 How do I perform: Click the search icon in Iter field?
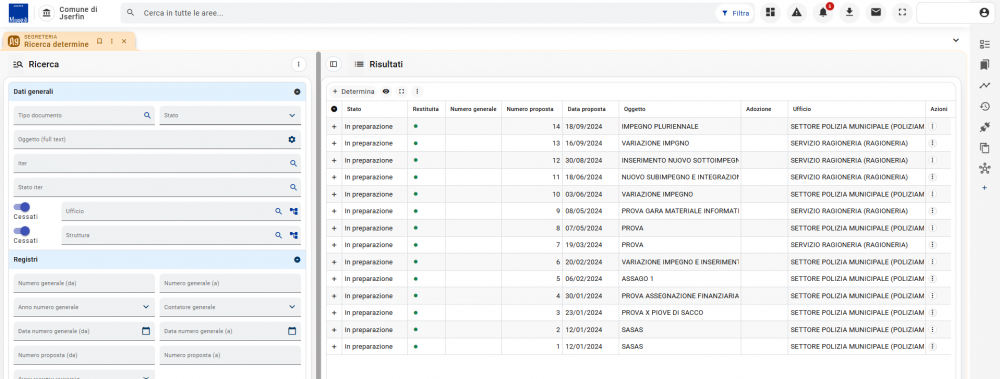[x=293, y=163]
